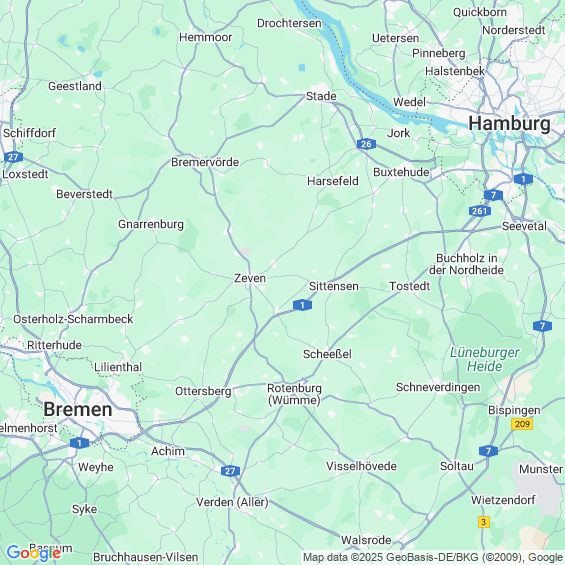
Task: Click the A27 shield near Schiffdorf
Action: [x=13, y=157]
